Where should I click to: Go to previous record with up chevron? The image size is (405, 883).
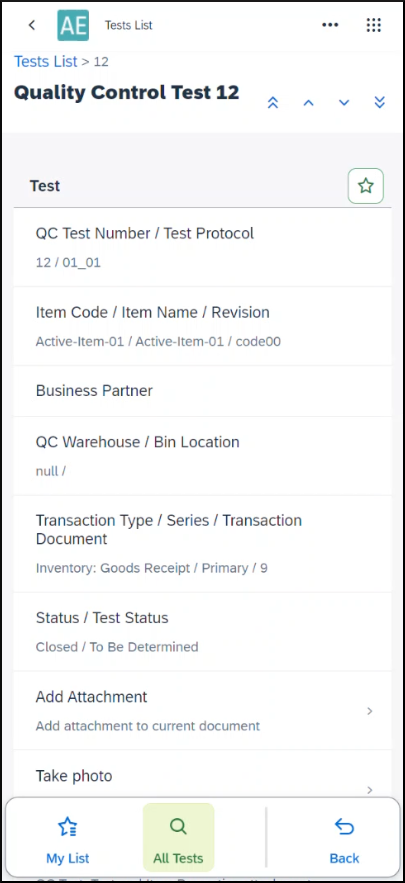(x=308, y=102)
